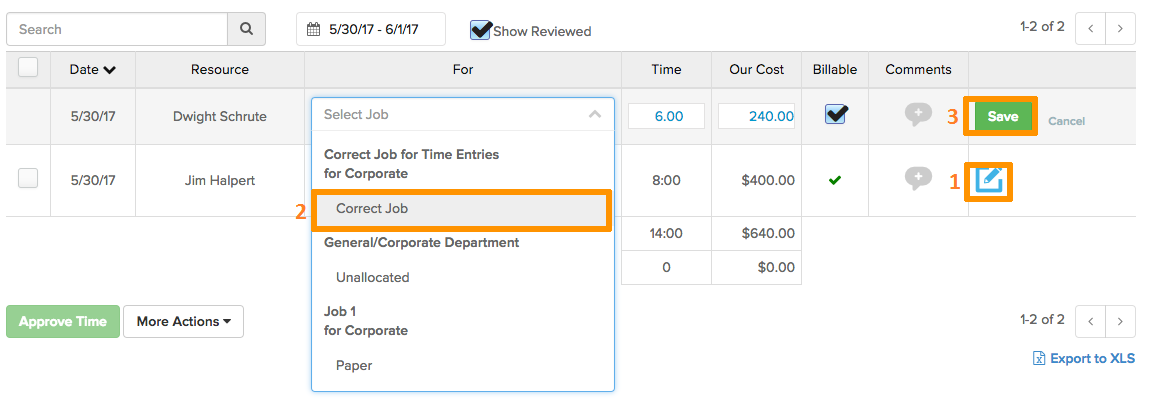Select the Jim Halpert row checkbox
Screen dimensions: 1153x407
tap(28, 178)
